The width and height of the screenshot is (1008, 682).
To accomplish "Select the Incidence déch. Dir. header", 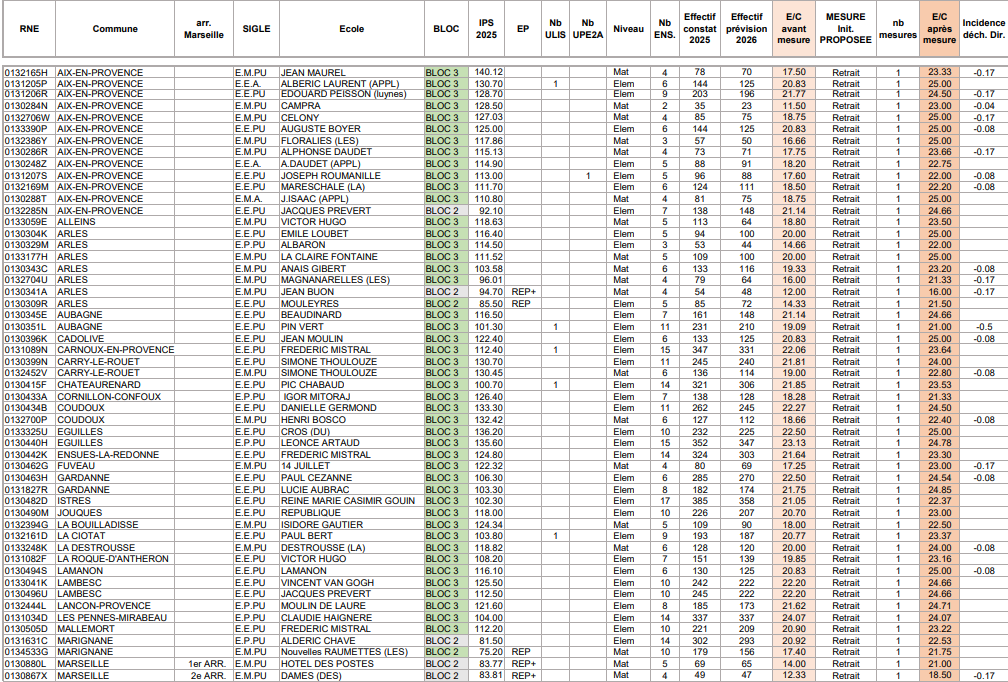I will click(x=984, y=29).
